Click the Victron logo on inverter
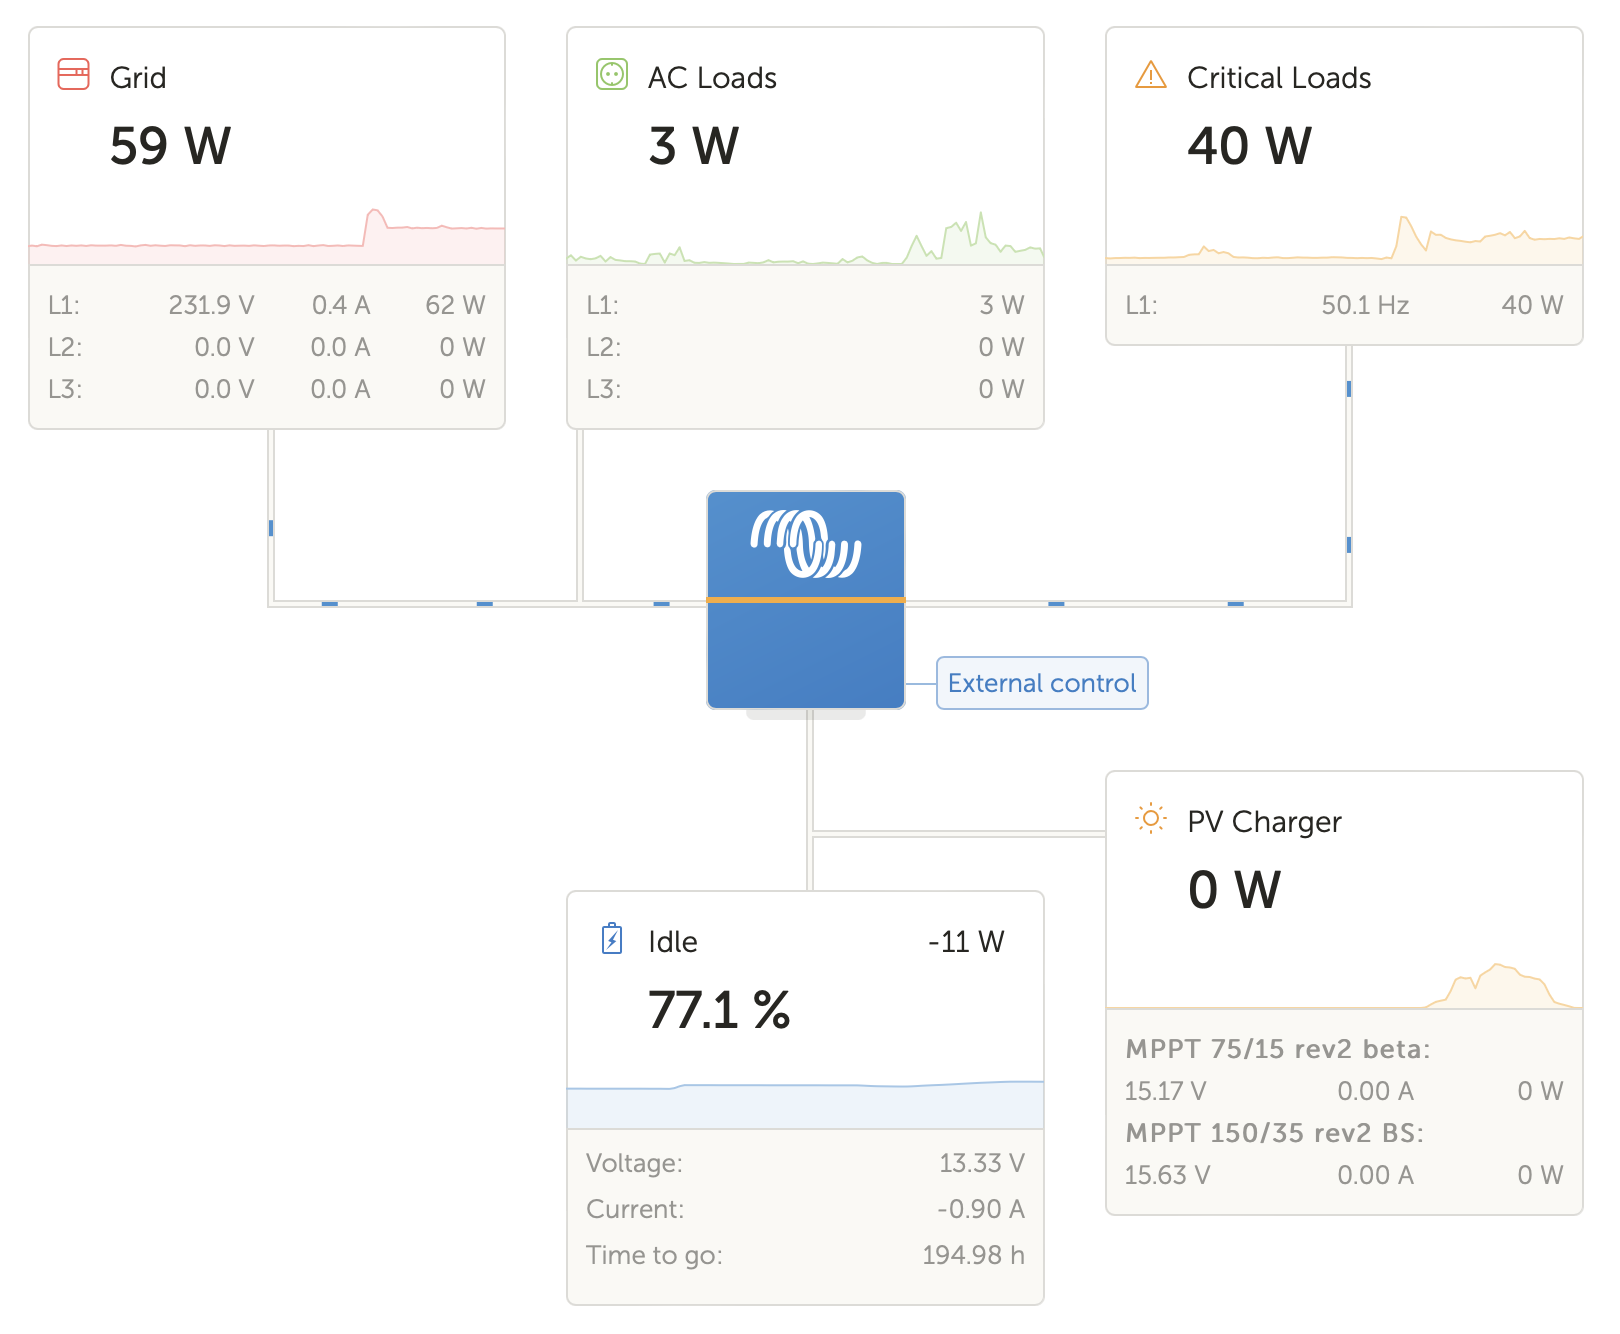1620x1334 pixels. coord(806,544)
